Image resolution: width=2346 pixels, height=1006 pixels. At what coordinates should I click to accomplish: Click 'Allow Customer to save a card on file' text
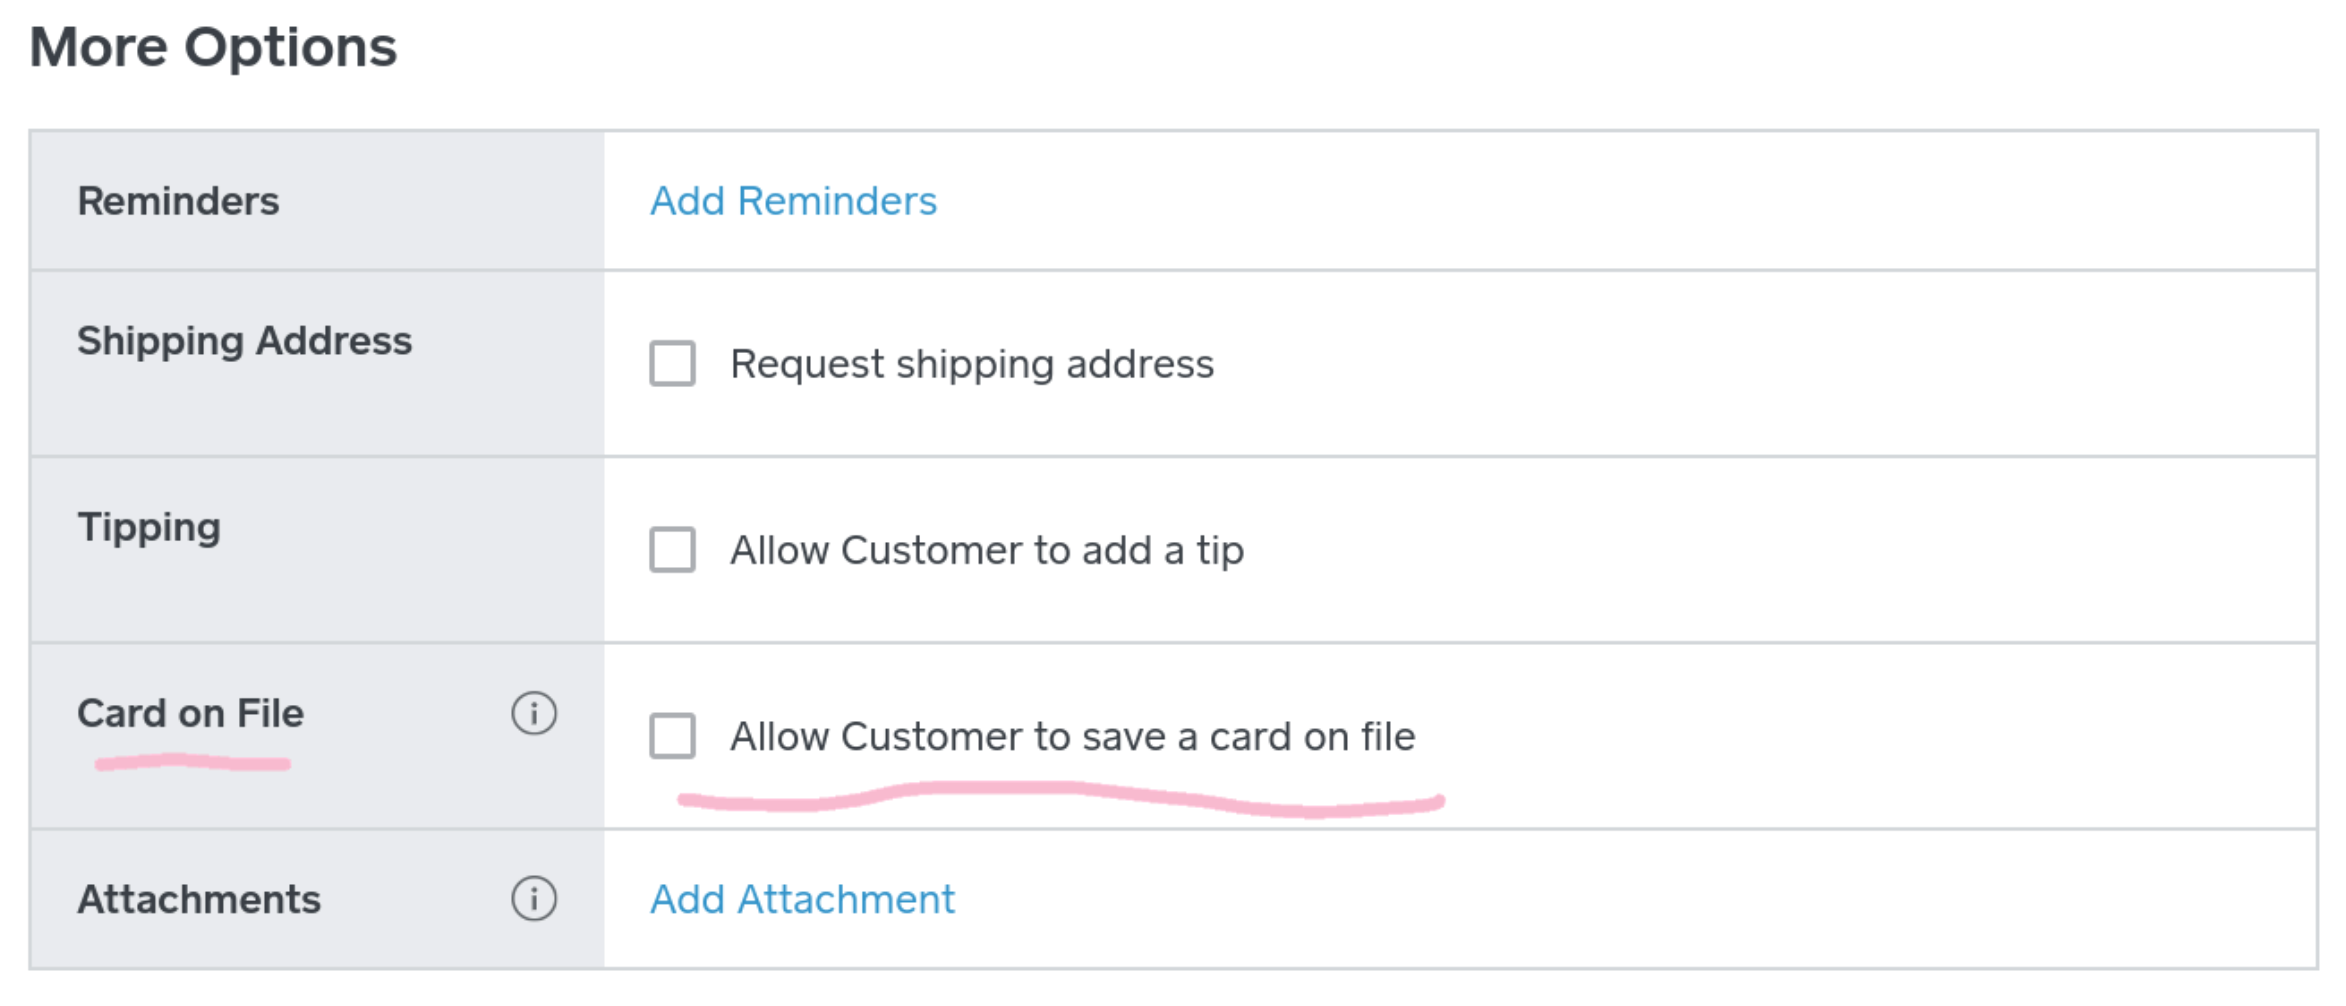1072,737
